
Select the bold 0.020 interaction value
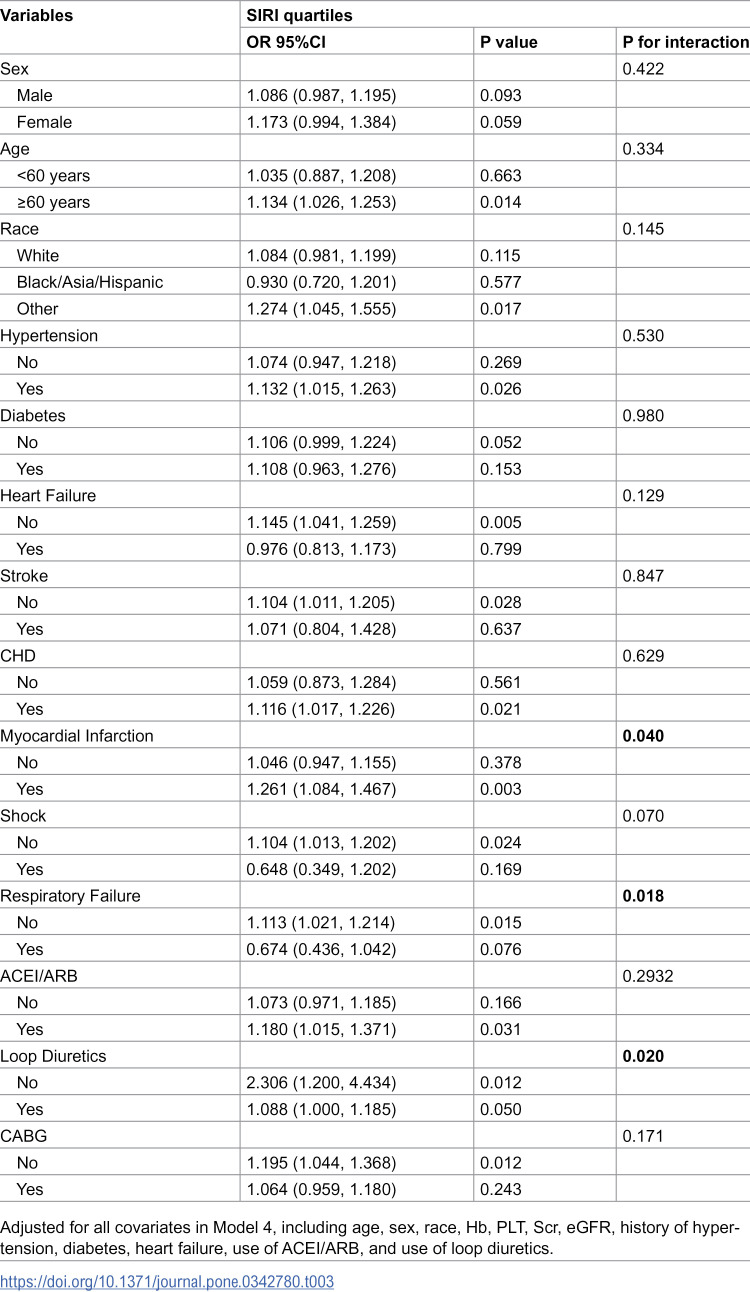pyautogui.click(x=643, y=1056)
